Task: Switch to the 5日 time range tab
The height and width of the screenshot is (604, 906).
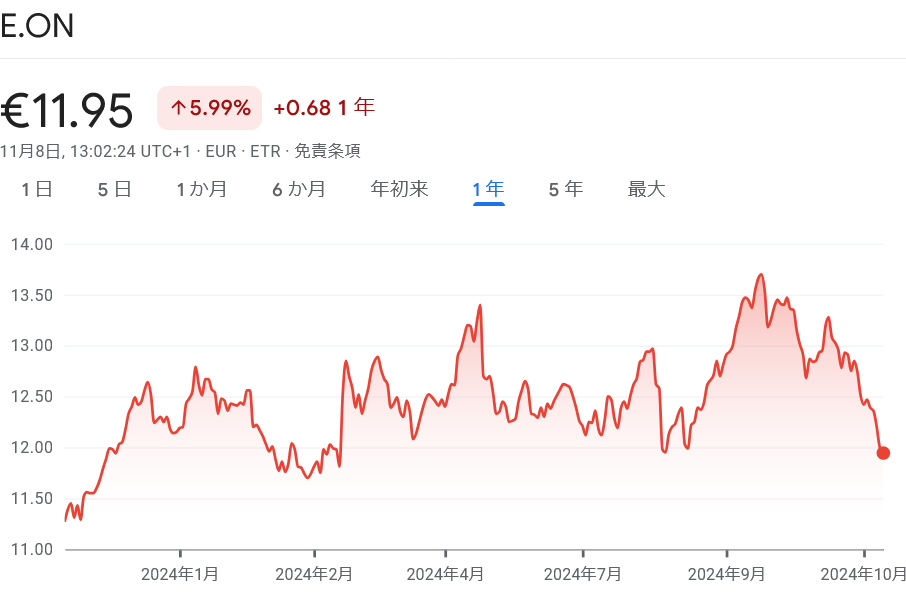Action: [x=113, y=188]
